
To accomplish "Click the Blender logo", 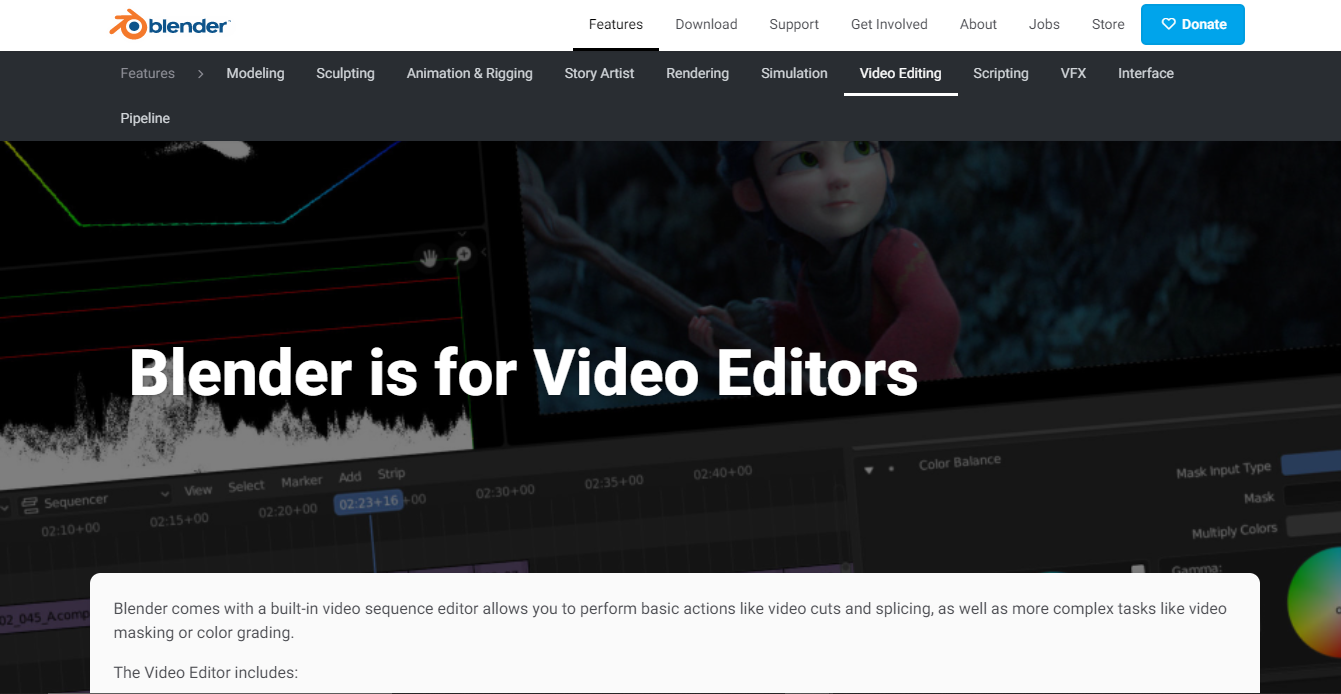I will 169,24.
